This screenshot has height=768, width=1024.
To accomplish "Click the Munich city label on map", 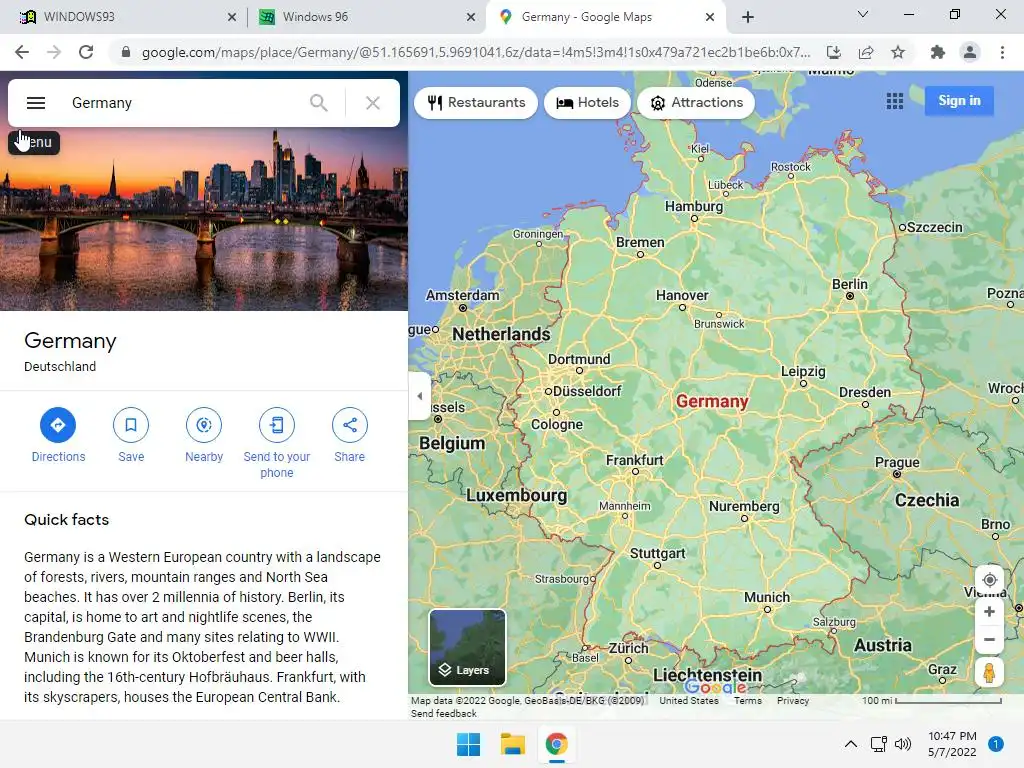I will click(x=767, y=597).
